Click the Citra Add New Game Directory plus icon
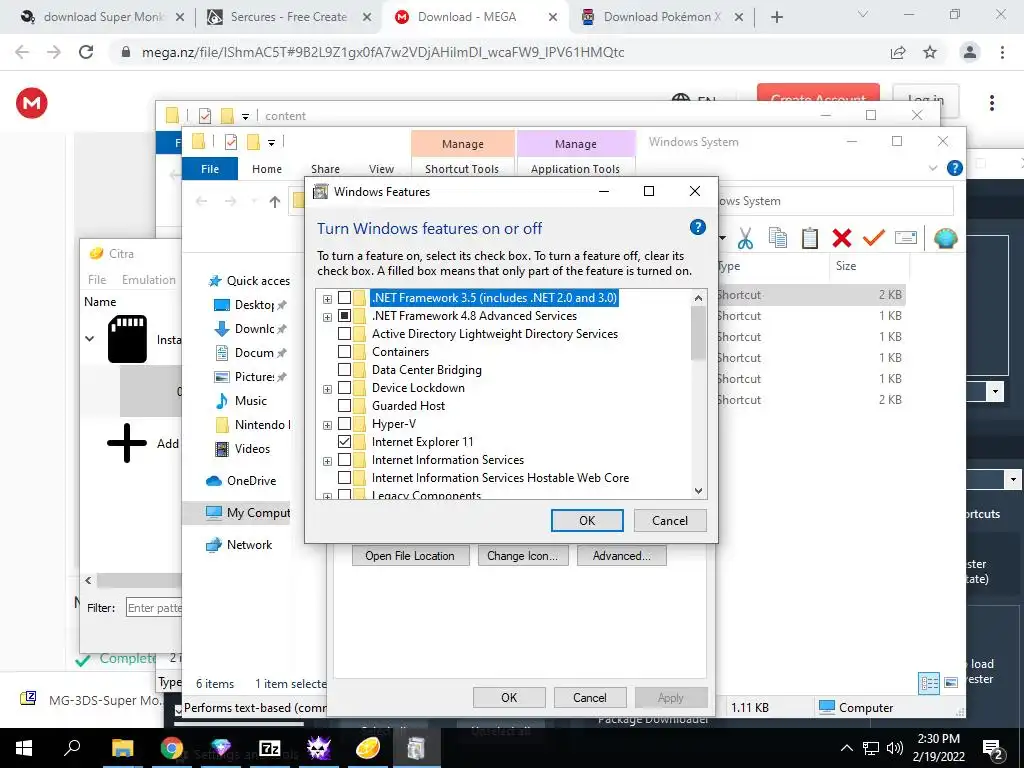 127,443
